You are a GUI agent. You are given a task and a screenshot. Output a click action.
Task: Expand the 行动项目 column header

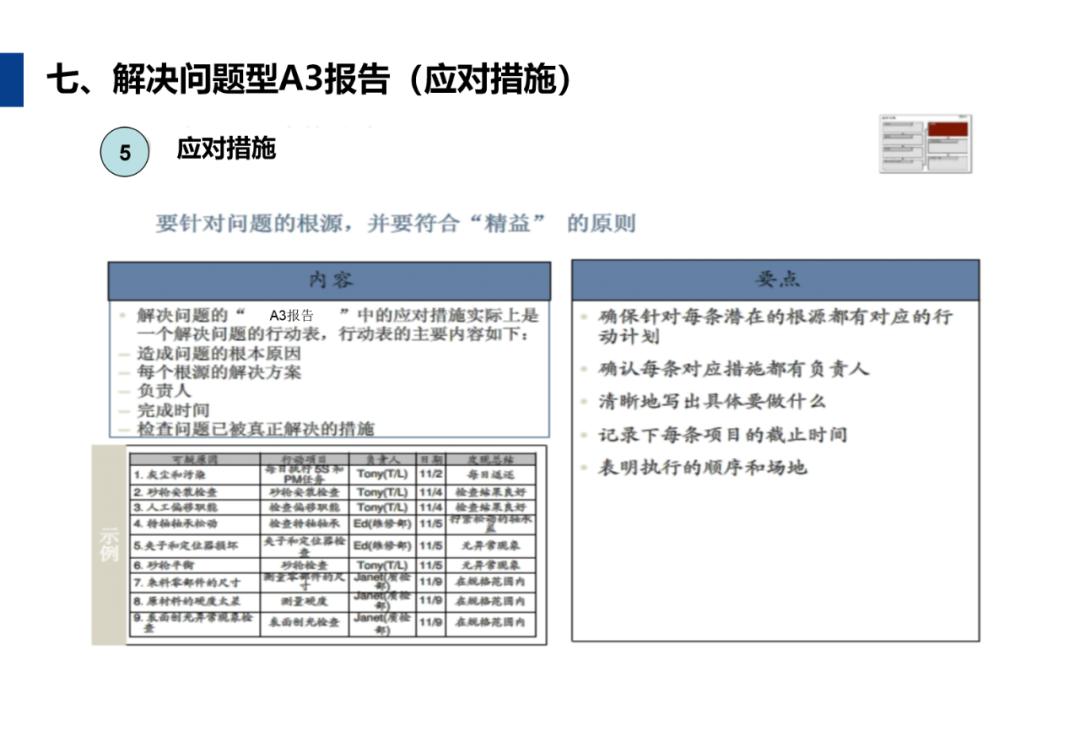pyautogui.click(x=301, y=458)
